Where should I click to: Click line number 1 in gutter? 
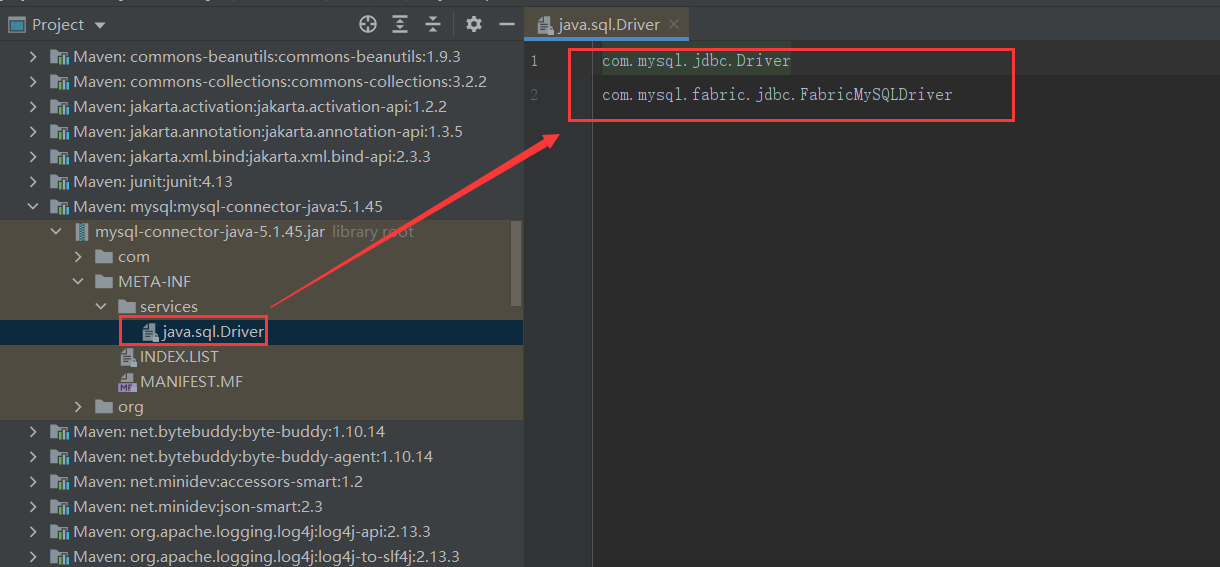[534, 61]
